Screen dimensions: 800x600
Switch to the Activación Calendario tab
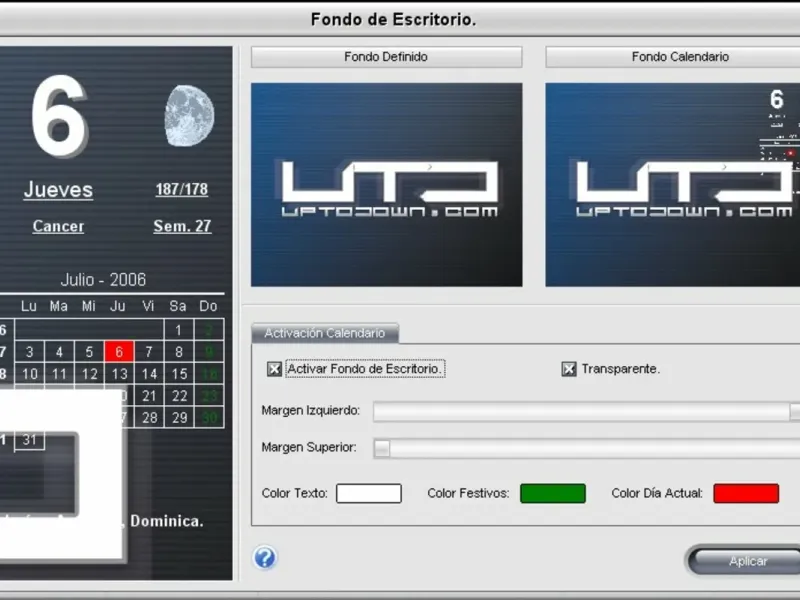click(325, 333)
